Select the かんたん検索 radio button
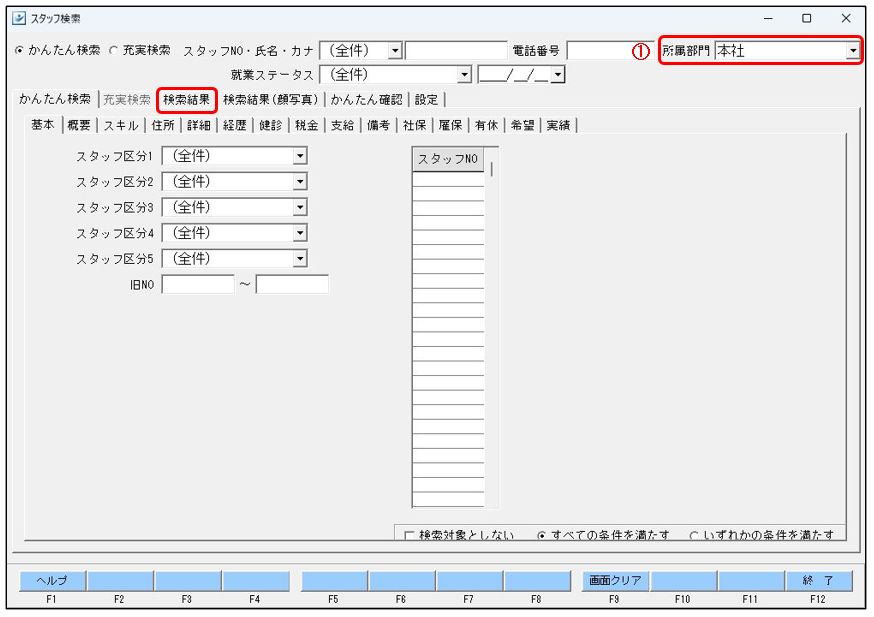This screenshot has height=617, width=874. point(20,50)
